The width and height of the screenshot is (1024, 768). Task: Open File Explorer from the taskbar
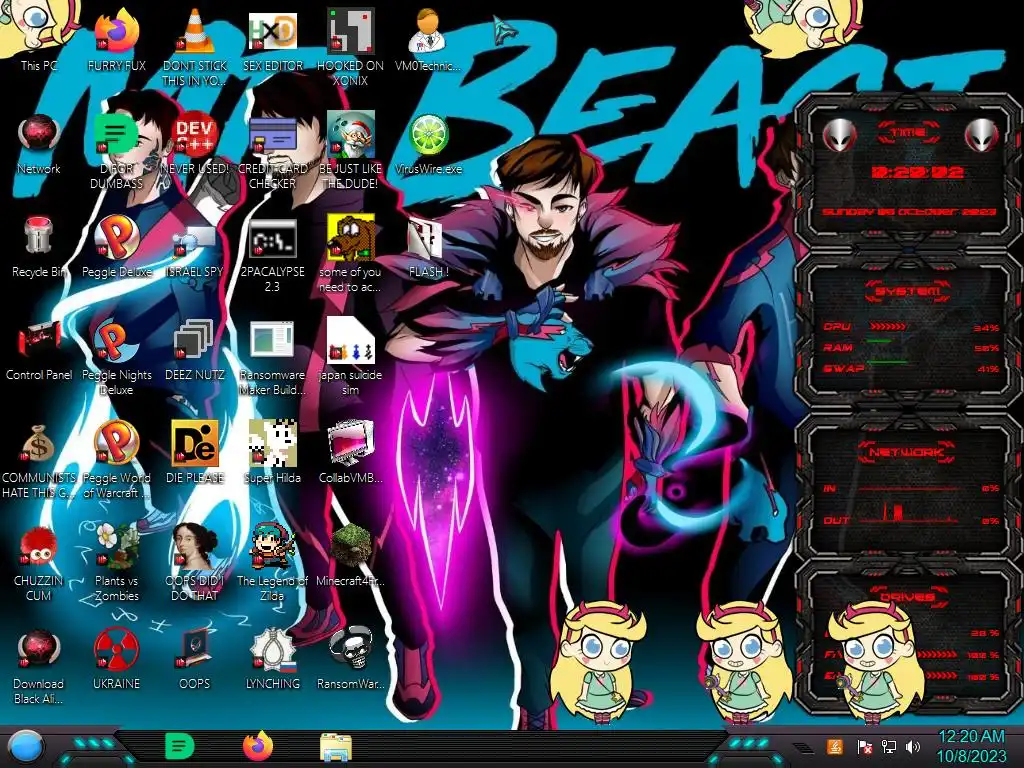pyautogui.click(x=336, y=747)
